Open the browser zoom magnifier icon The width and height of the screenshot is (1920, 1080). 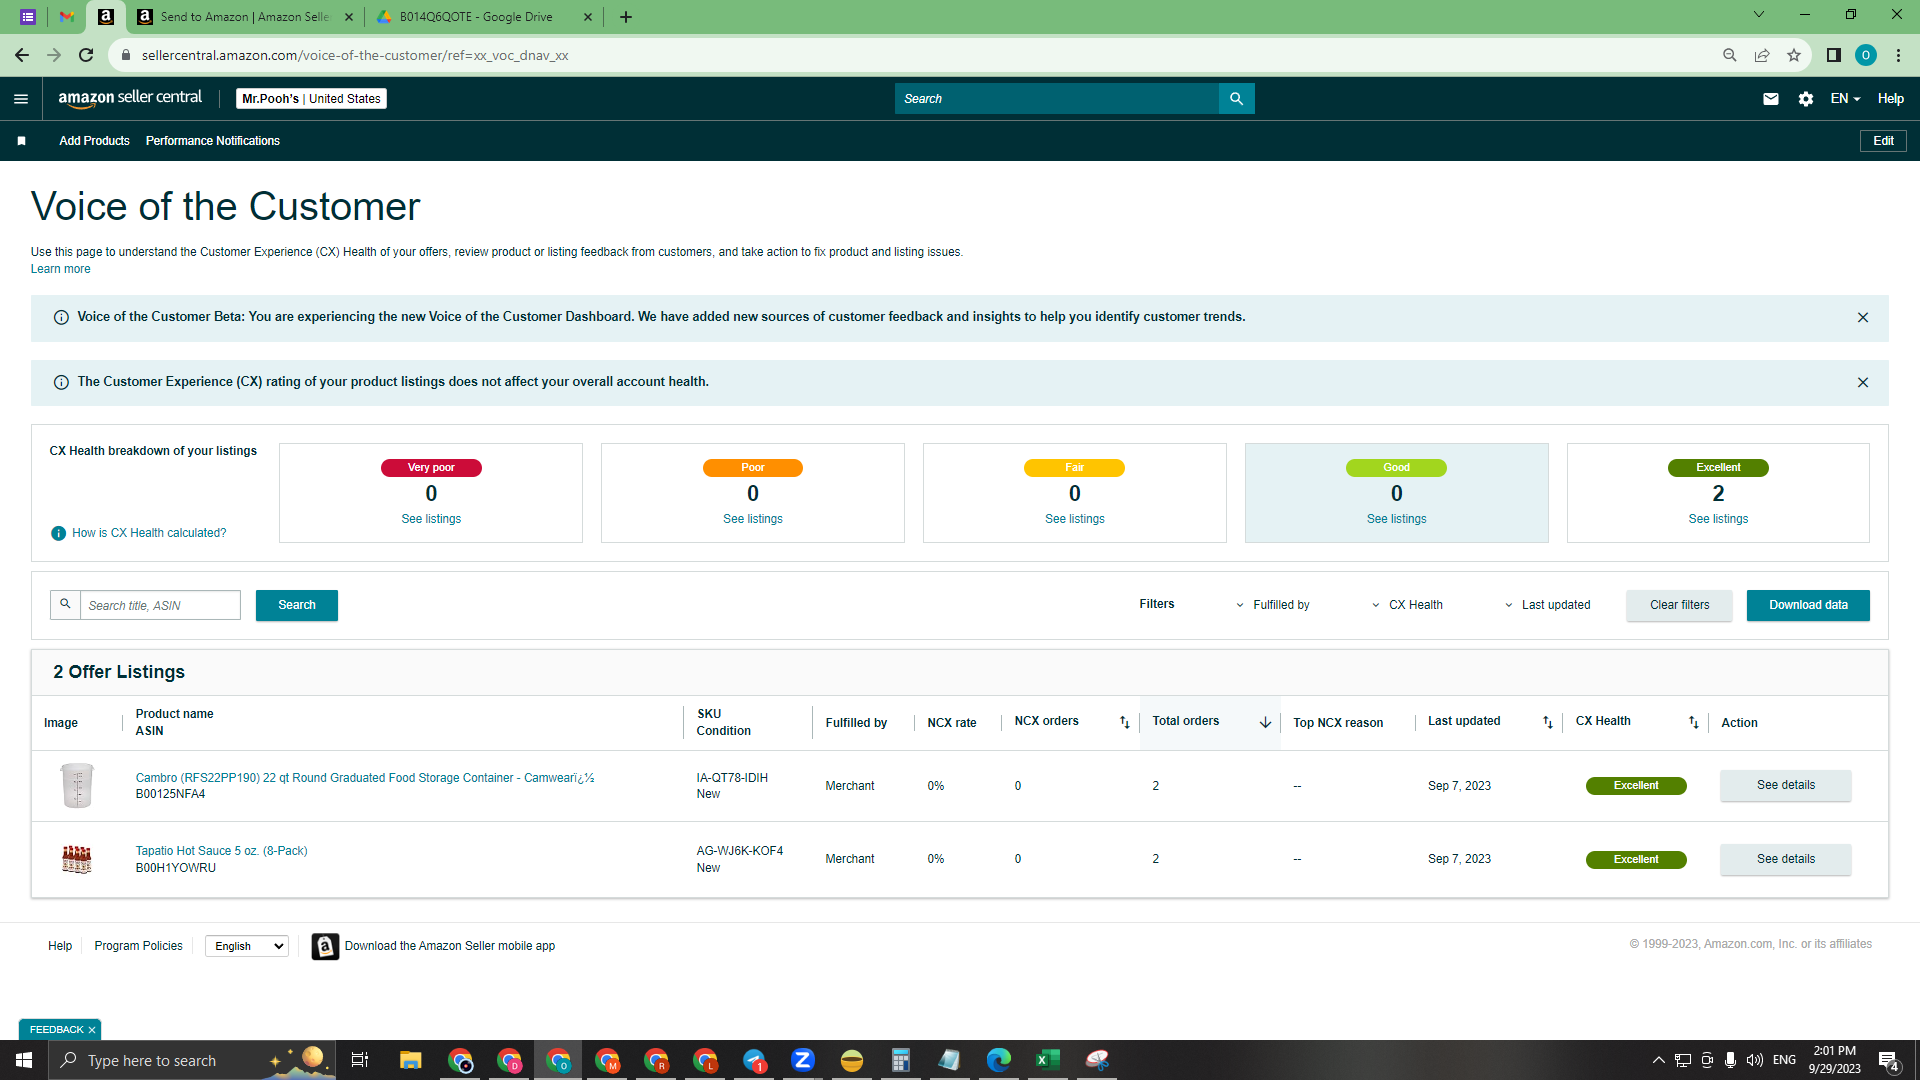pos(1729,56)
